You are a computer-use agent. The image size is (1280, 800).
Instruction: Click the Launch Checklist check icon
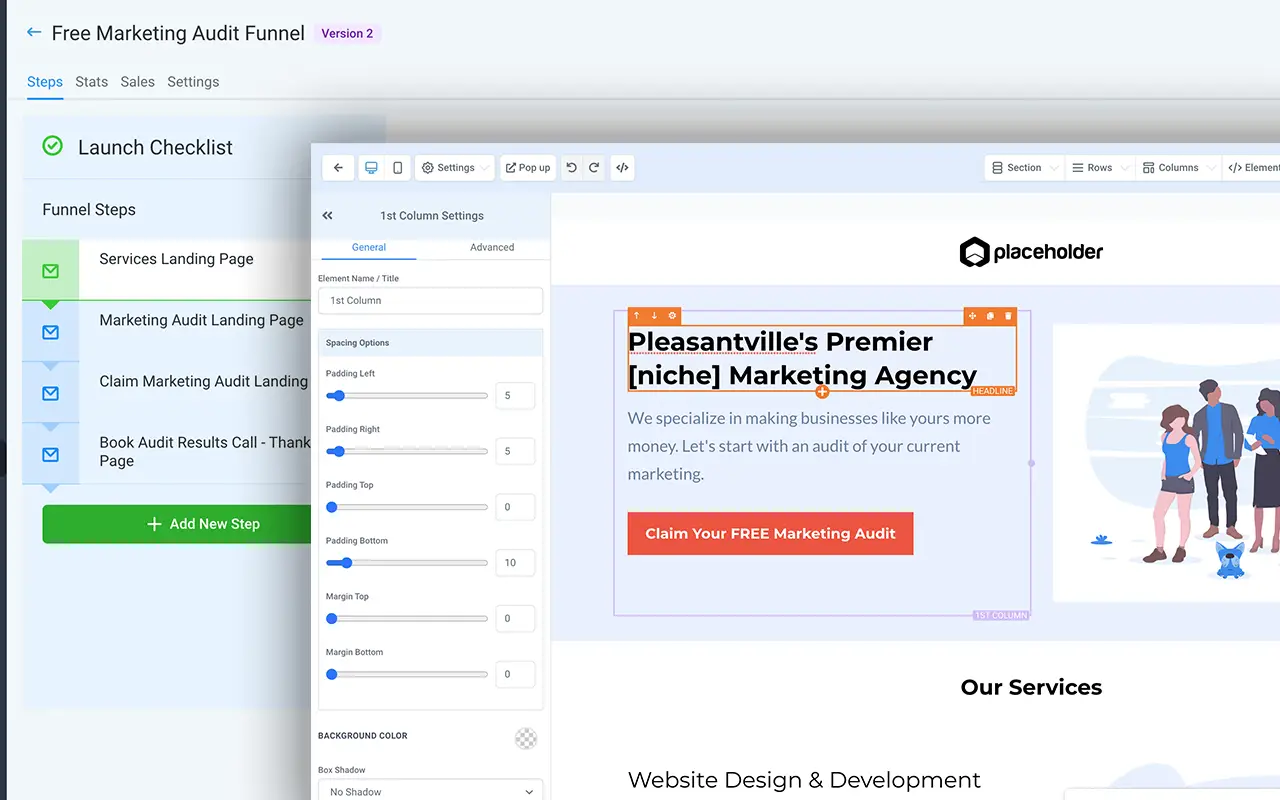pos(52,146)
